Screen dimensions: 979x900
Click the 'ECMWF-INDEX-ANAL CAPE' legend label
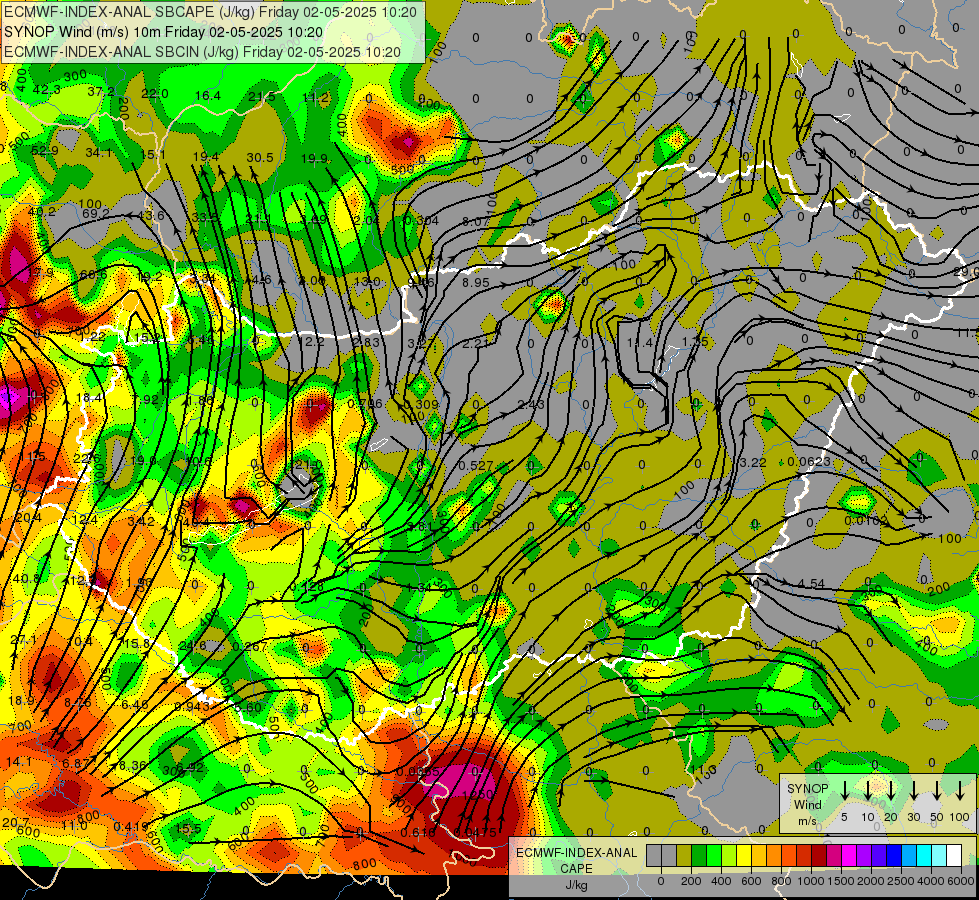coord(576,861)
